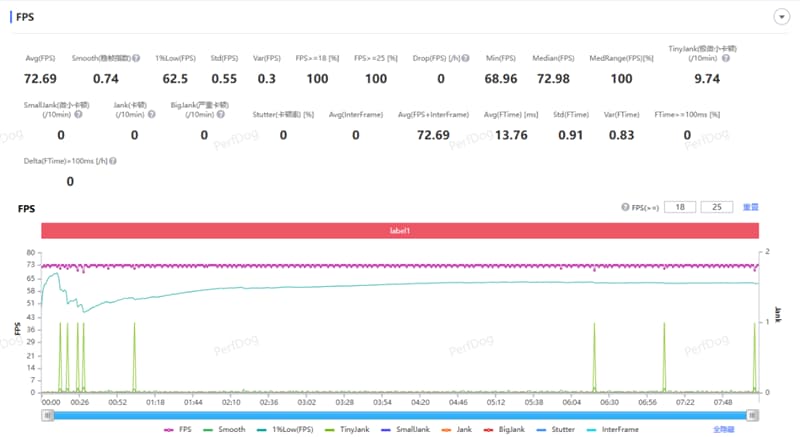The image size is (800, 437).
Task: Collapse the FPS panel with the circled arrow
Action: 781,17
